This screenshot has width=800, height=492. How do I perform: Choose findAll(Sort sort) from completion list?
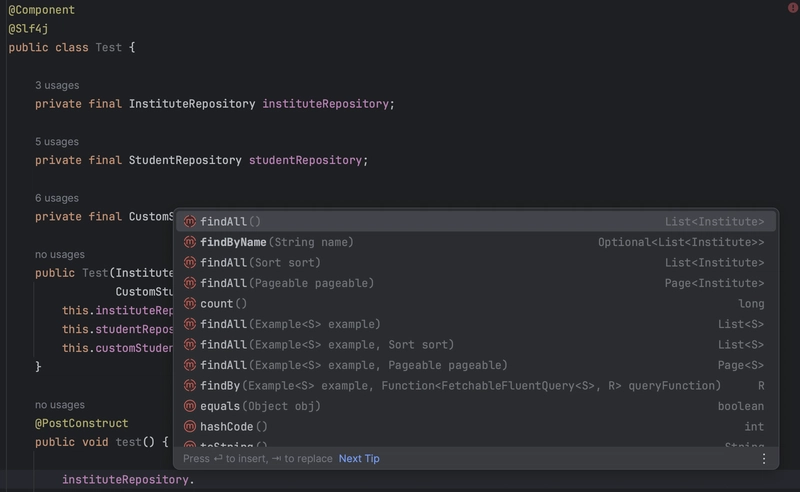coord(476,262)
